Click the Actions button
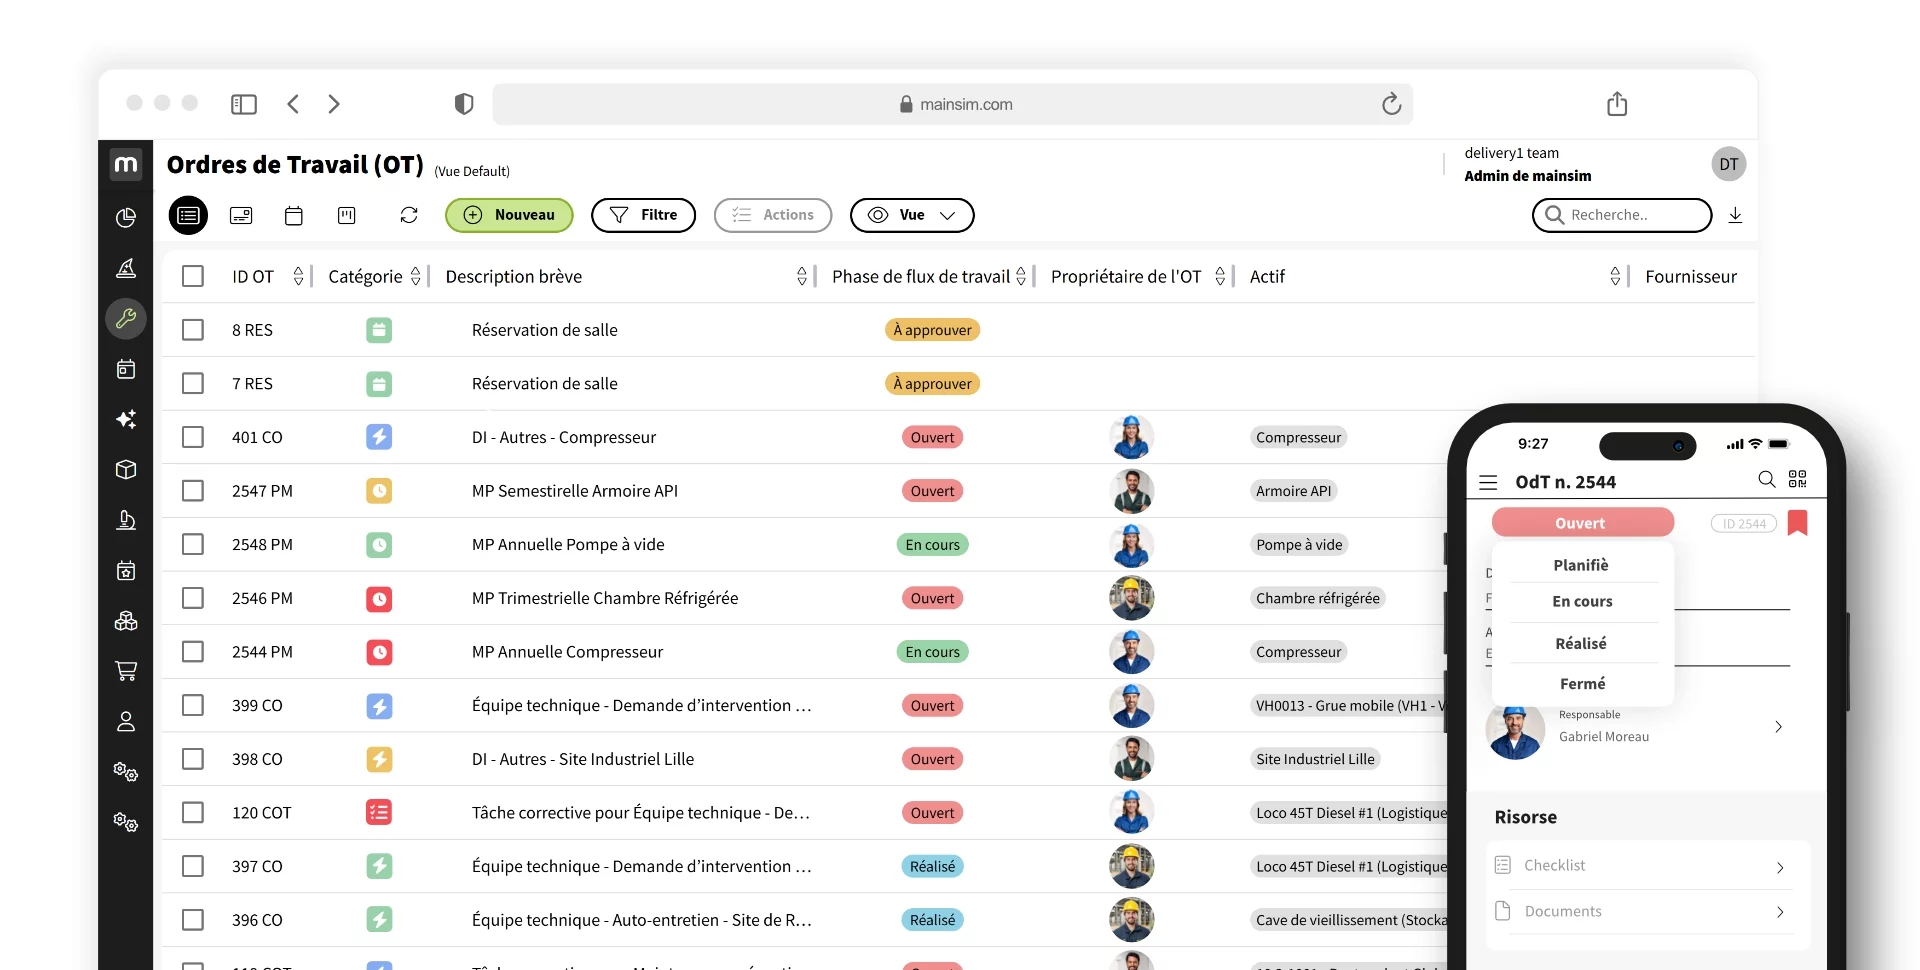 click(x=773, y=215)
